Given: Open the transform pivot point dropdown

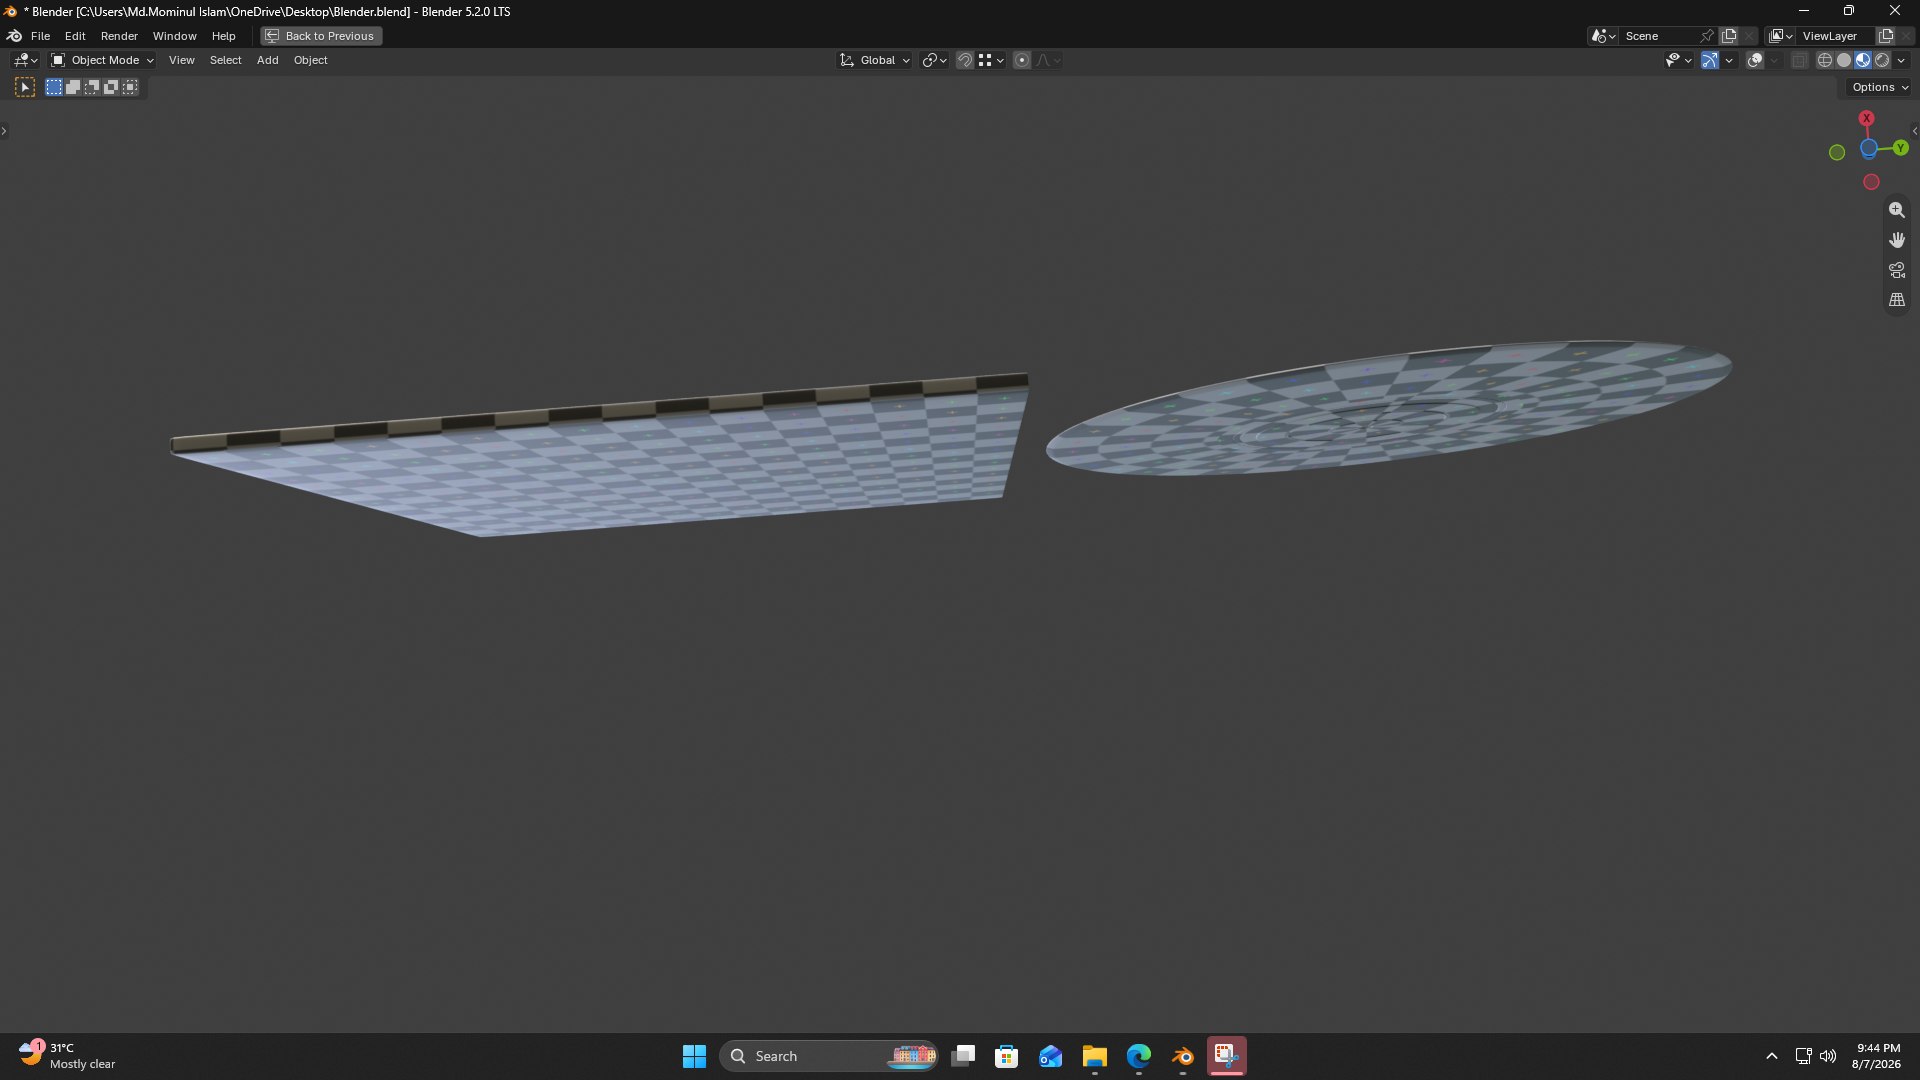Looking at the screenshot, I should click(934, 60).
